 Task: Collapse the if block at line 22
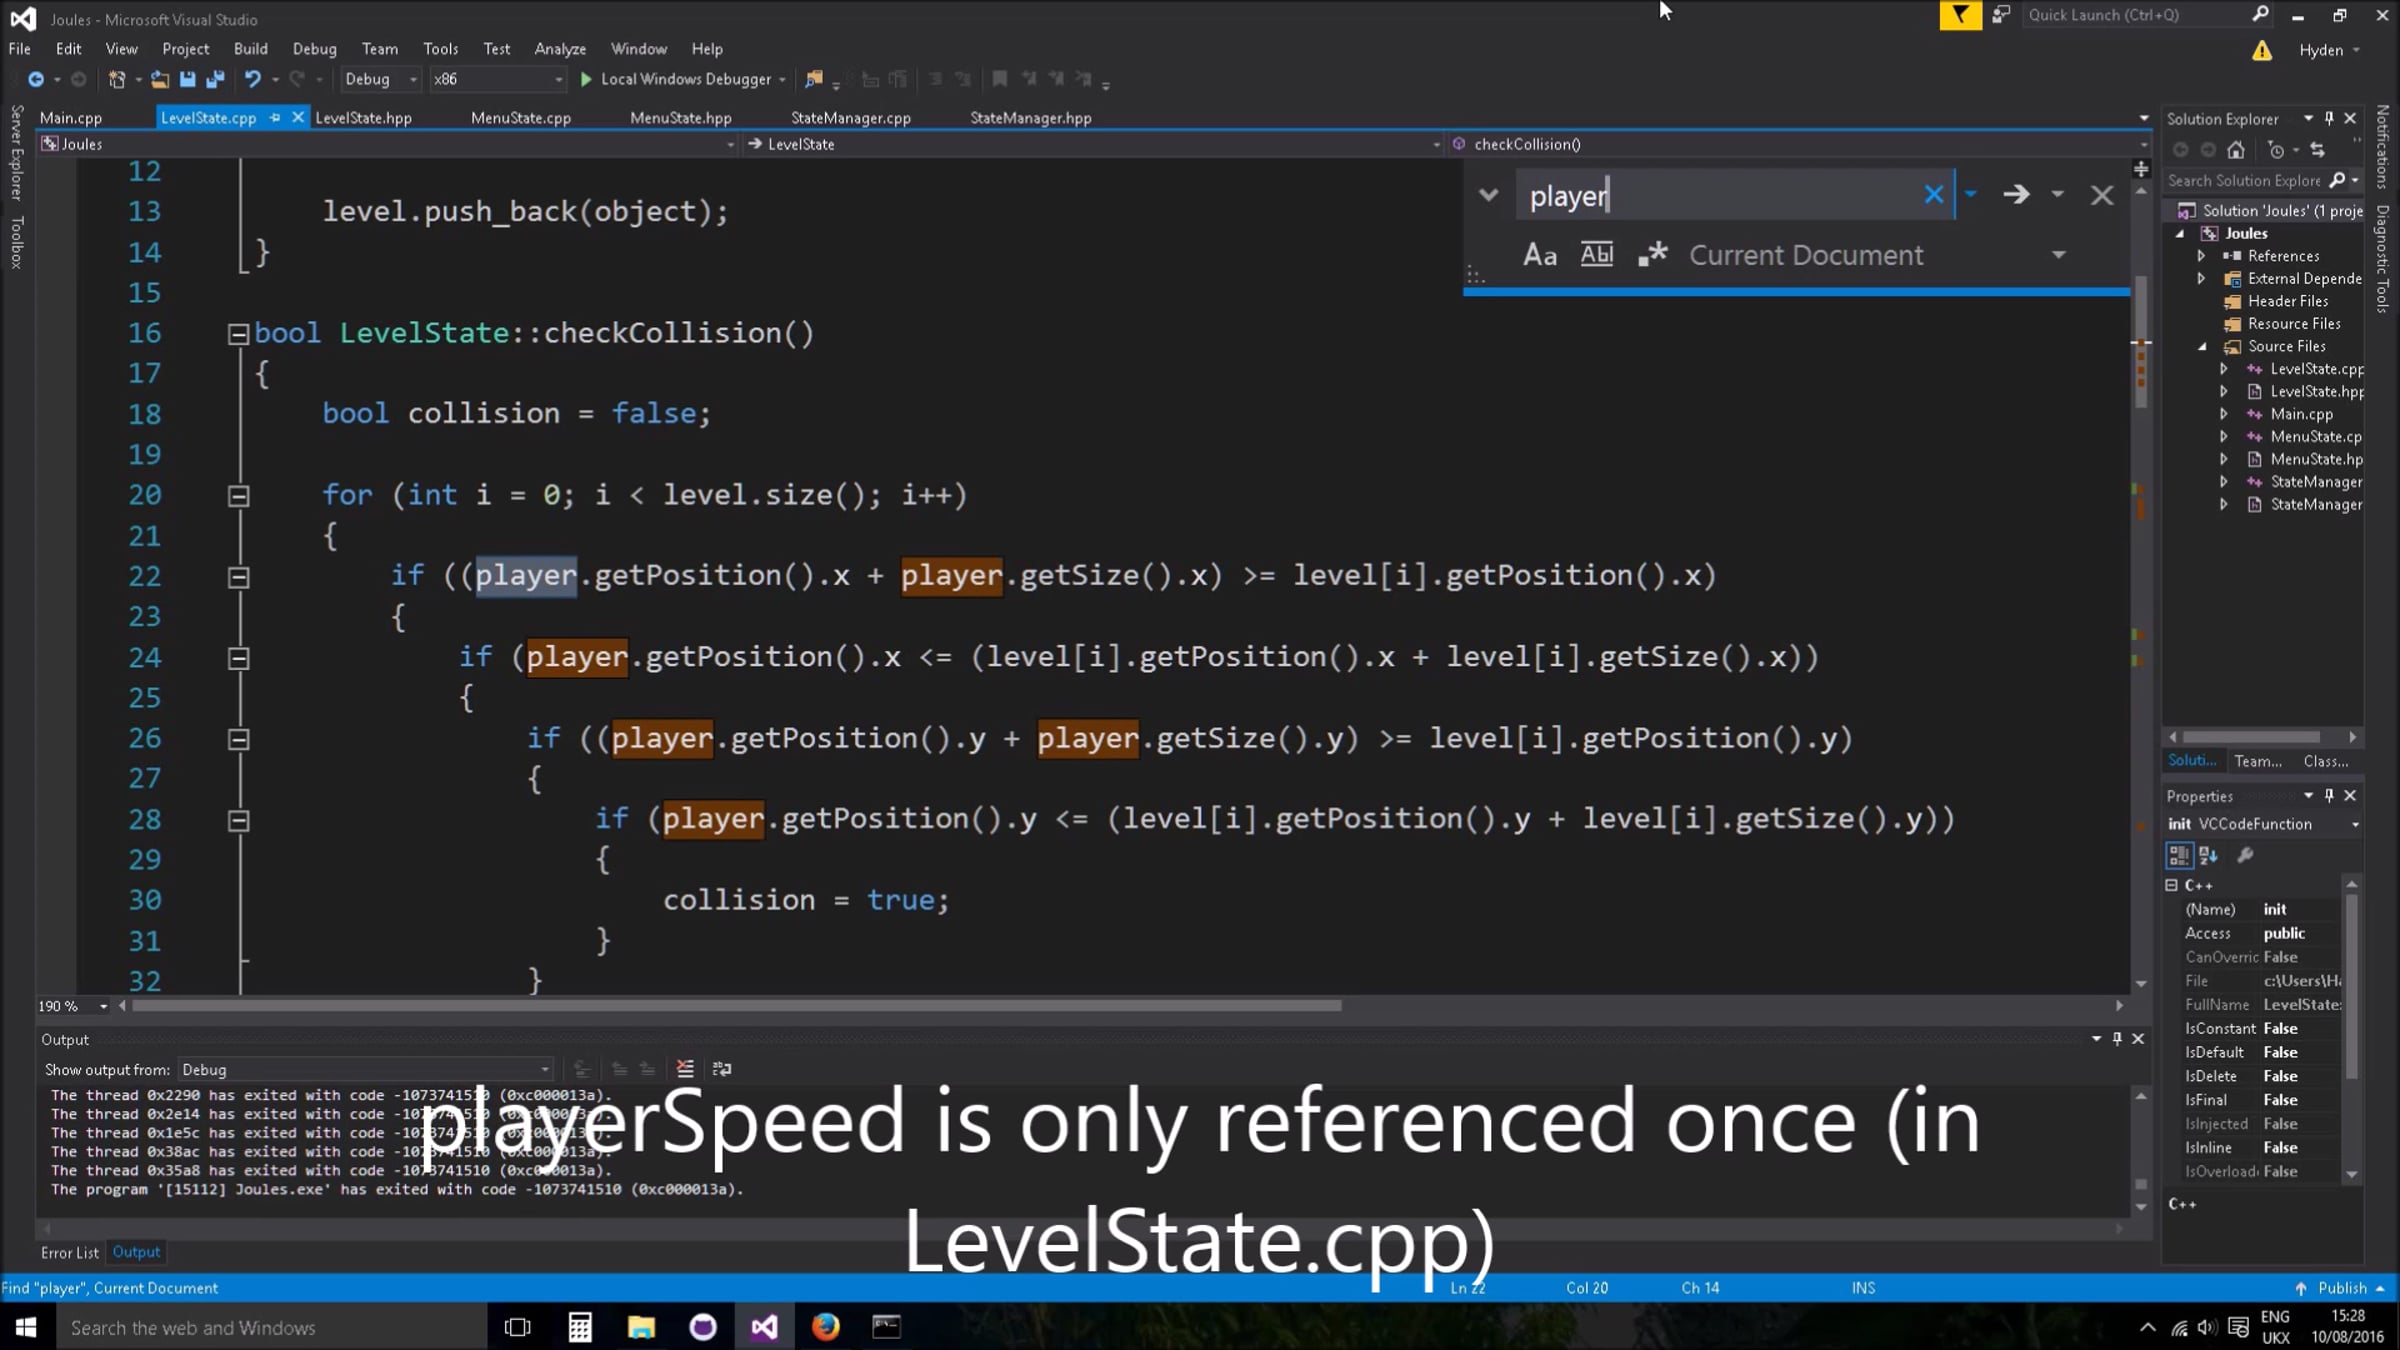238,577
